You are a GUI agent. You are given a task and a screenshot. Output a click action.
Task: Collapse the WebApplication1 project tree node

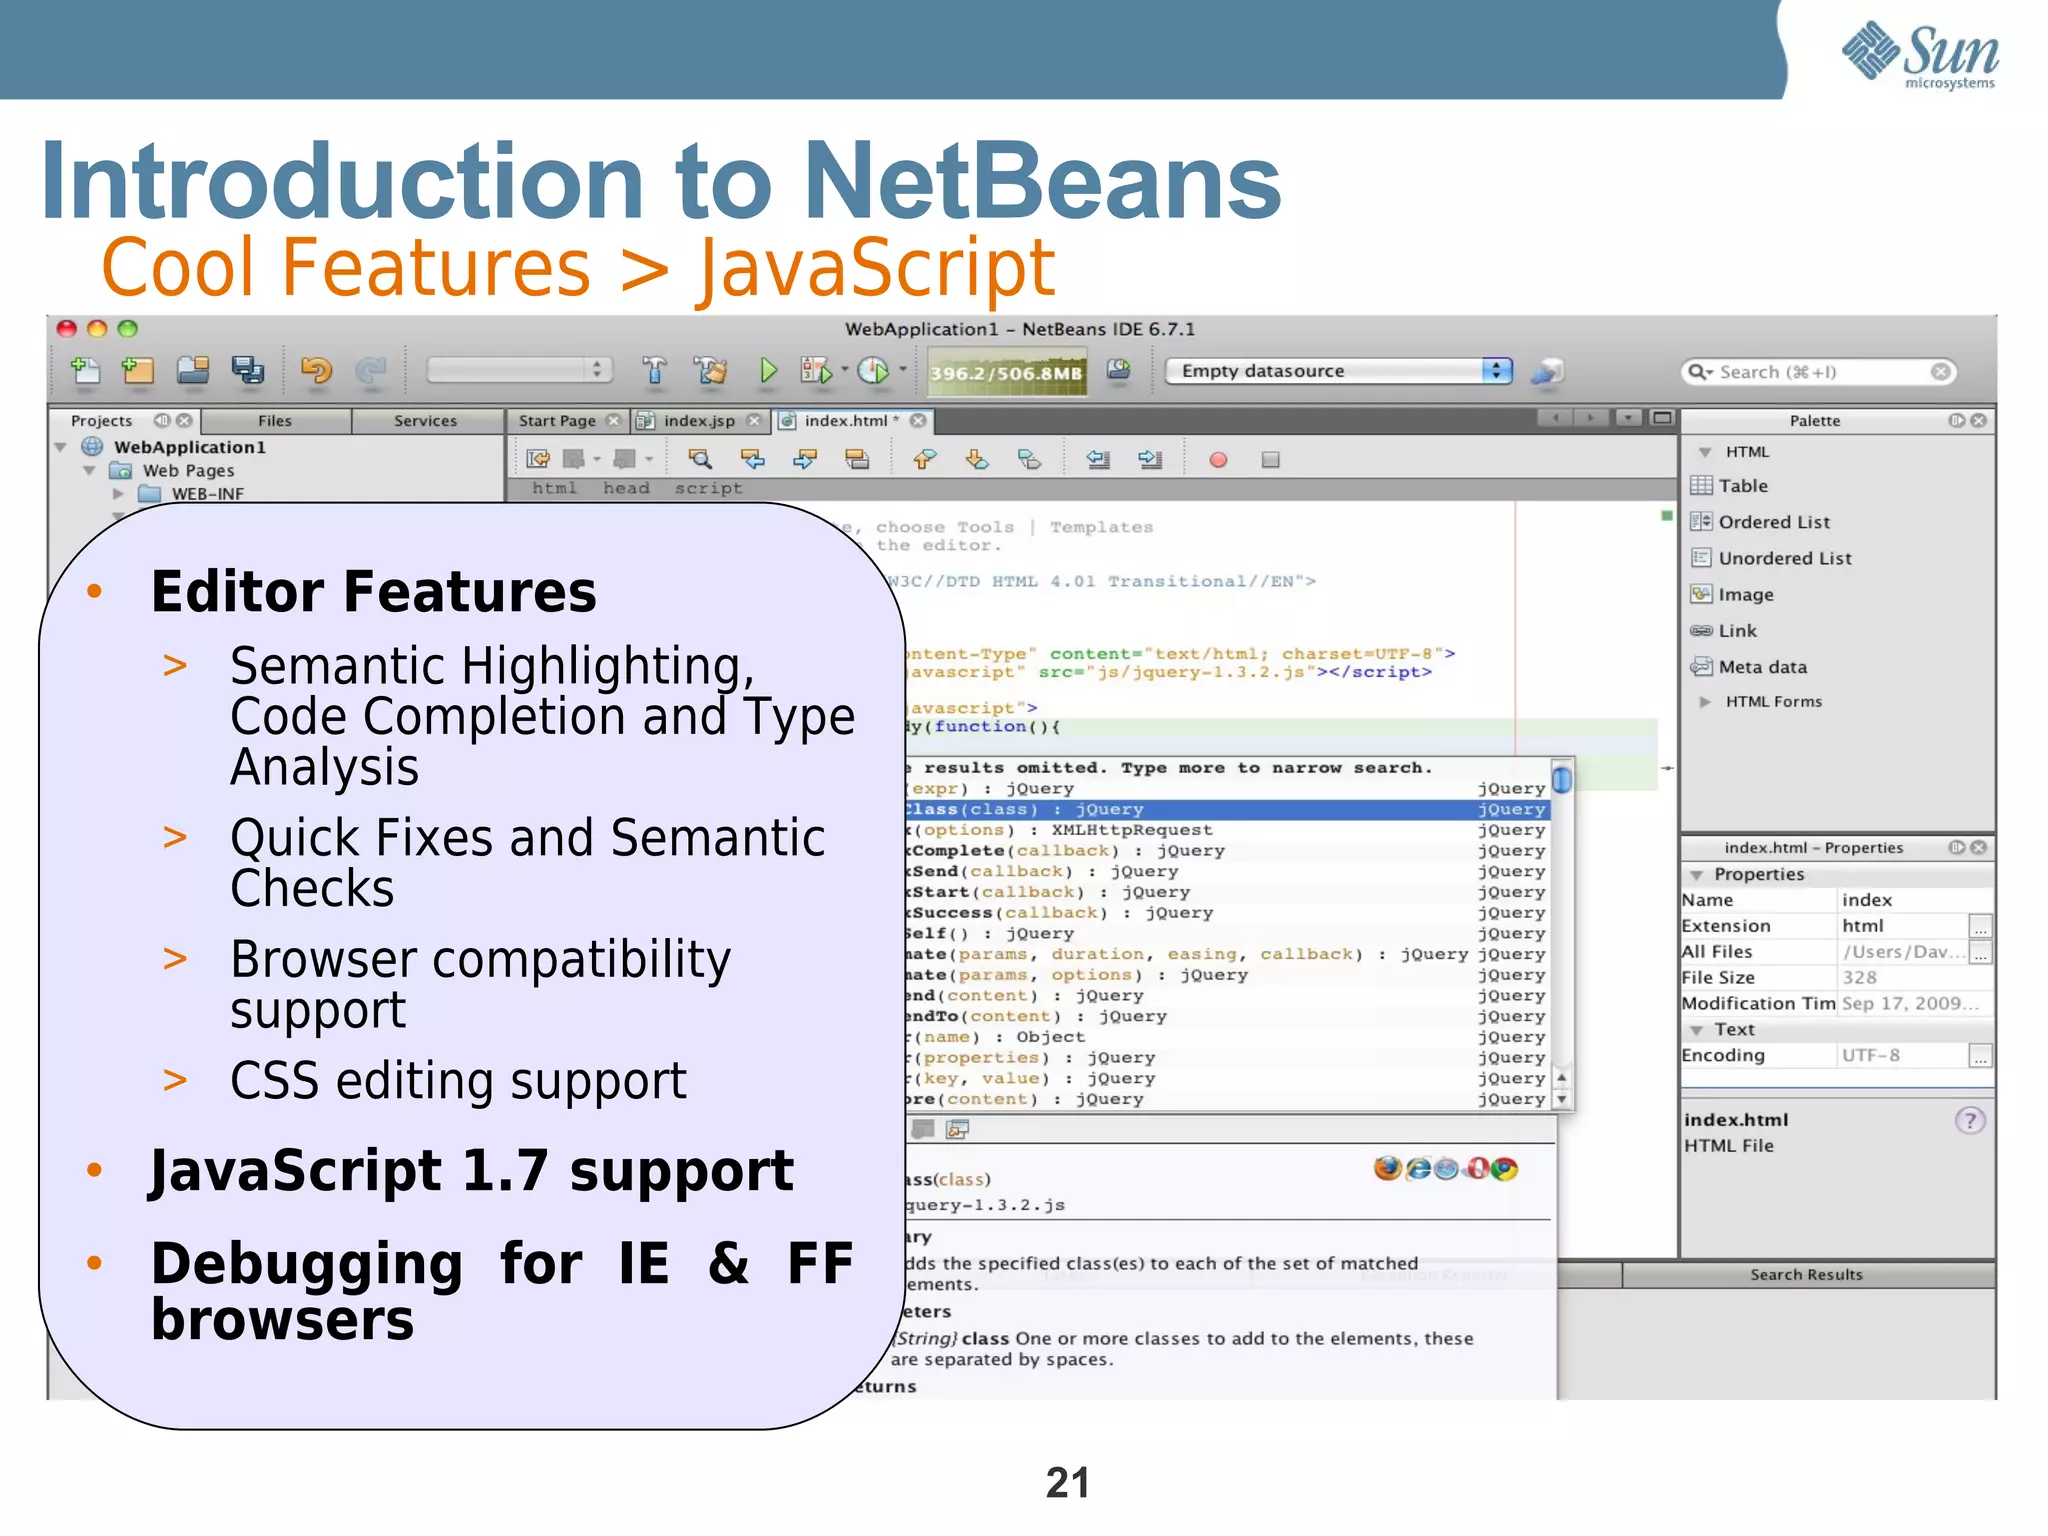[61, 447]
